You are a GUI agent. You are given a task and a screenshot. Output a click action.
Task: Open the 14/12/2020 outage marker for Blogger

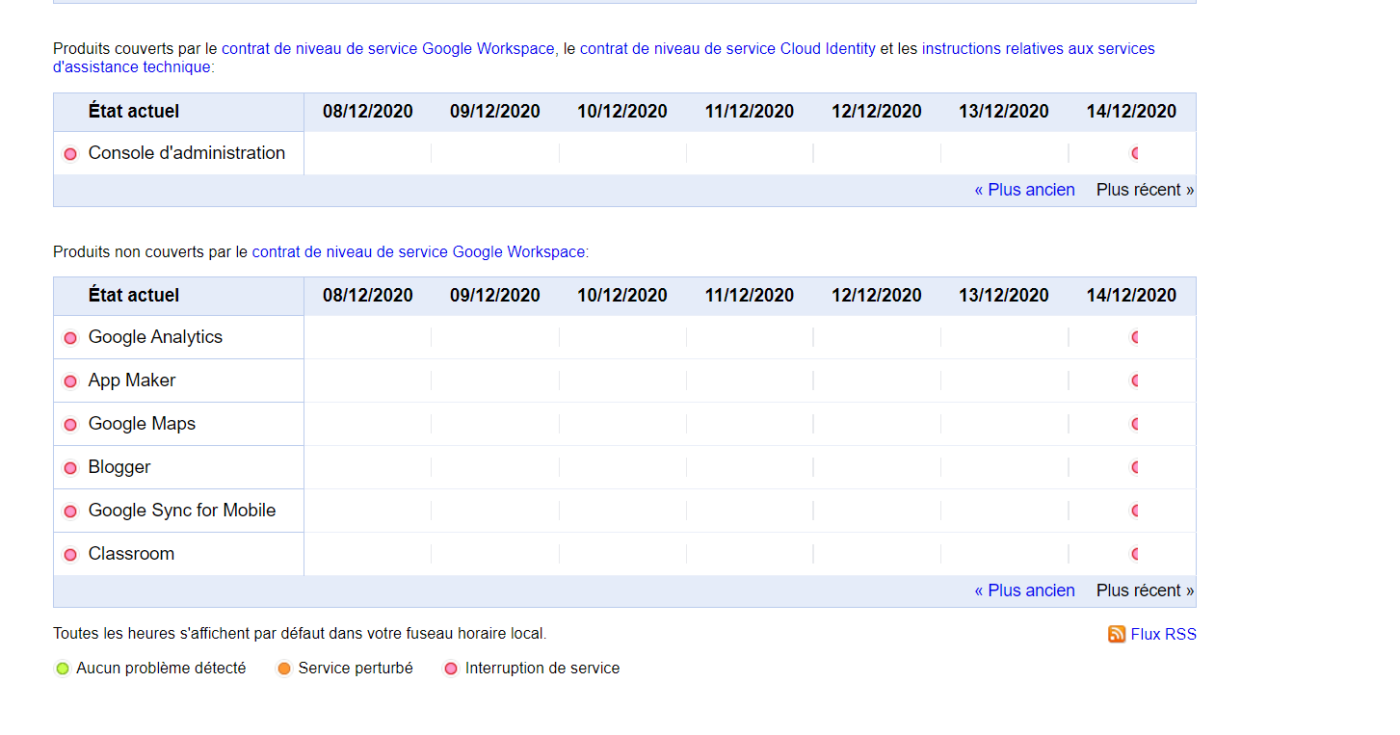(x=1135, y=467)
